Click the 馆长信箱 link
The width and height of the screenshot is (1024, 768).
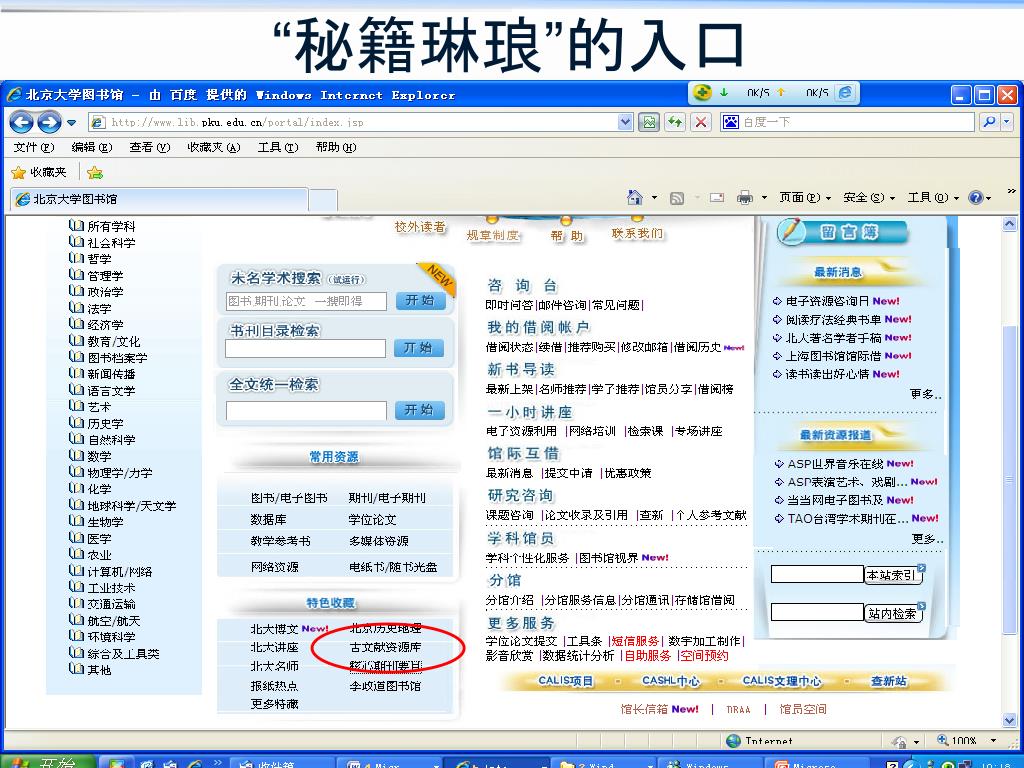pyautogui.click(x=644, y=709)
